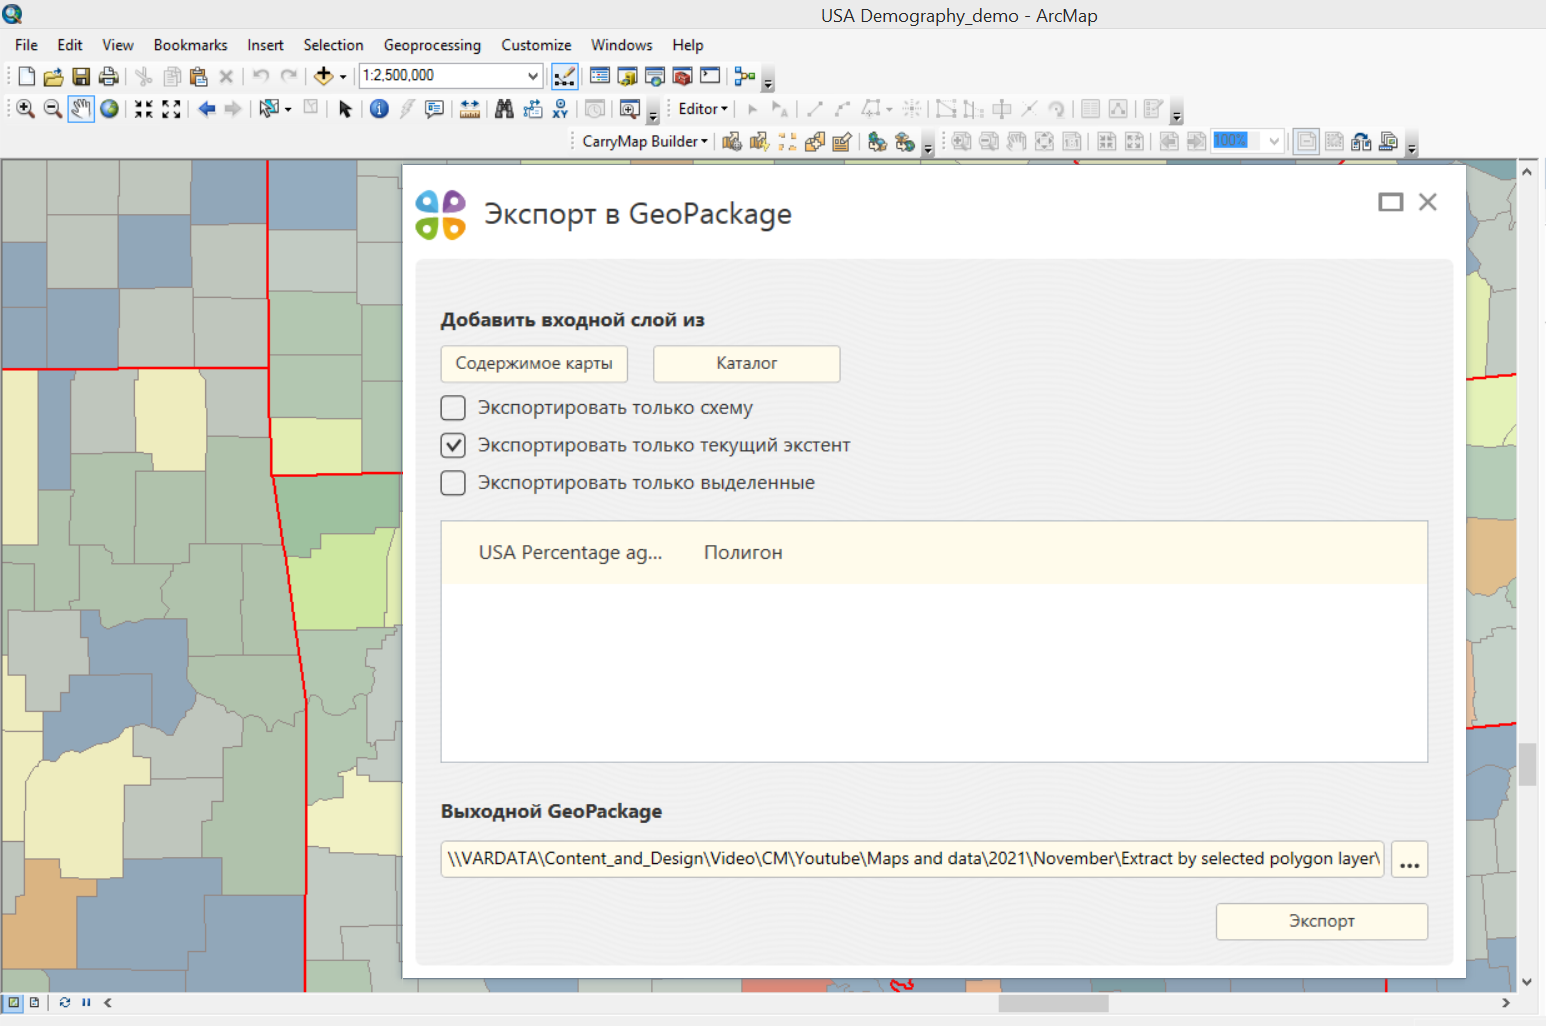Check 'Экспортировать только выделенные' checkbox
1546x1026 pixels.
(453, 483)
